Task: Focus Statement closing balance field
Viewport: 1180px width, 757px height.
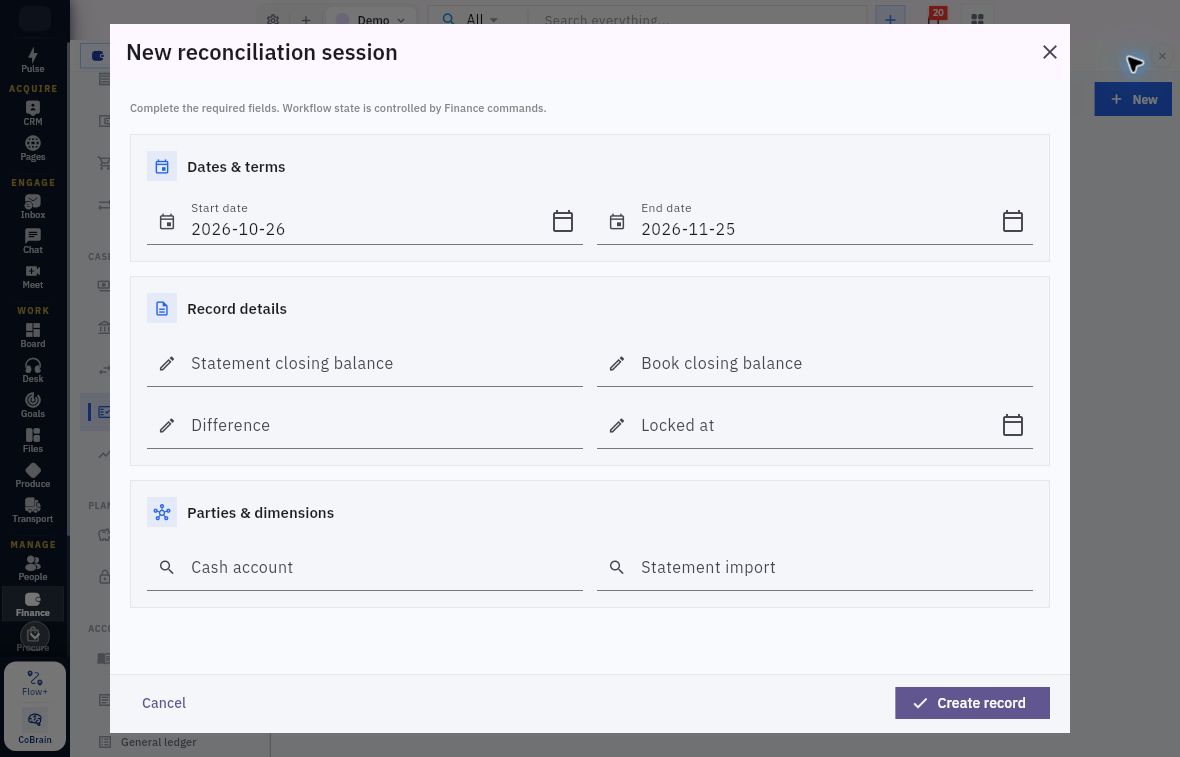Action: pyautogui.click(x=364, y=363)
